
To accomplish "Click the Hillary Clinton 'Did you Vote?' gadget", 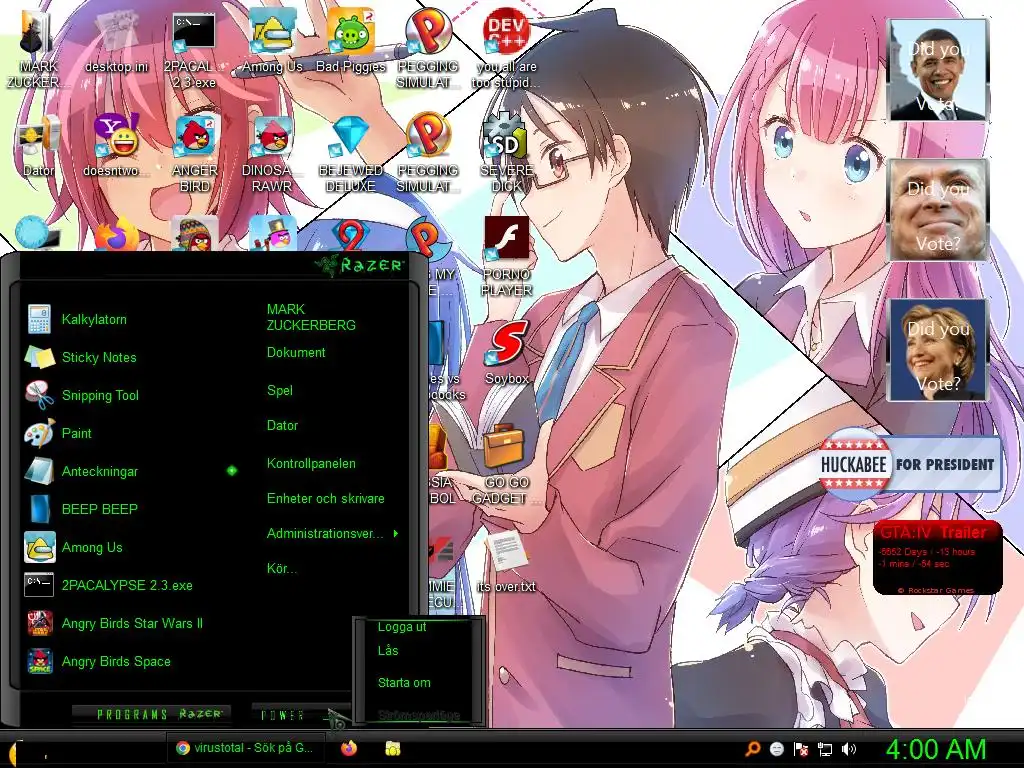I will pyautogui.click(x=937, y=350).
